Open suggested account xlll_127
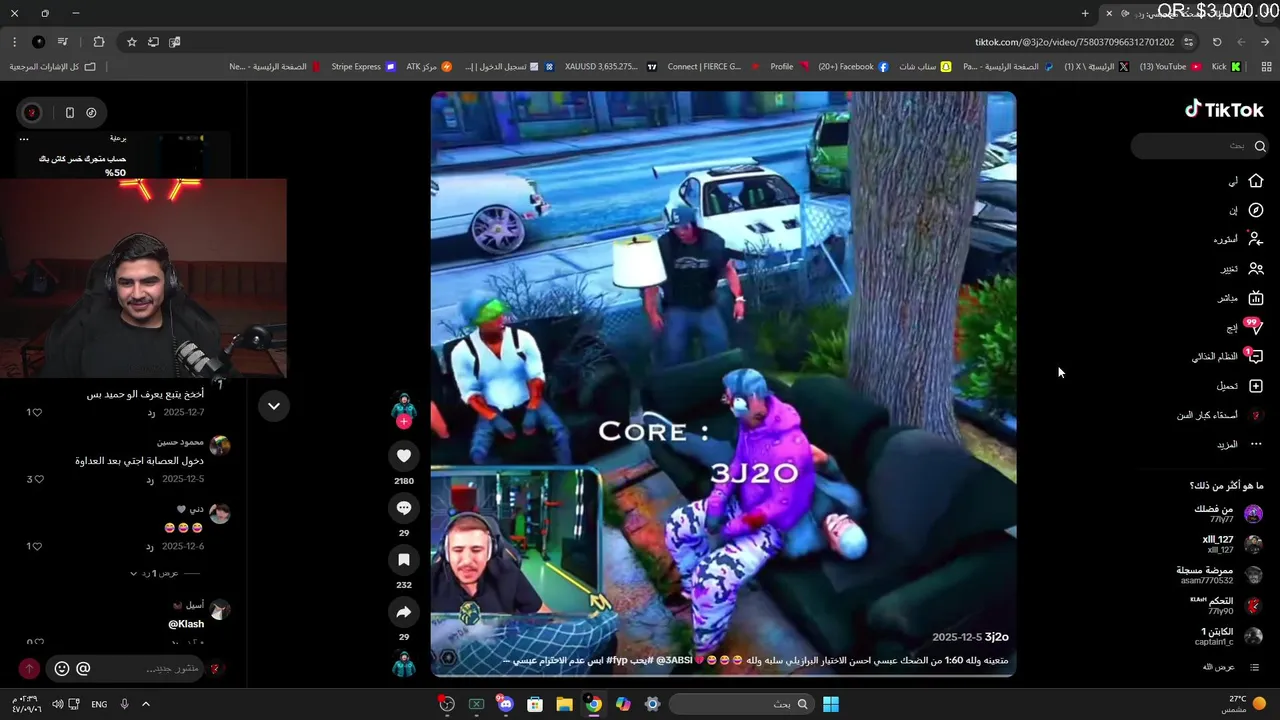The image size is (1280, 720). [x=1230, y=544]
